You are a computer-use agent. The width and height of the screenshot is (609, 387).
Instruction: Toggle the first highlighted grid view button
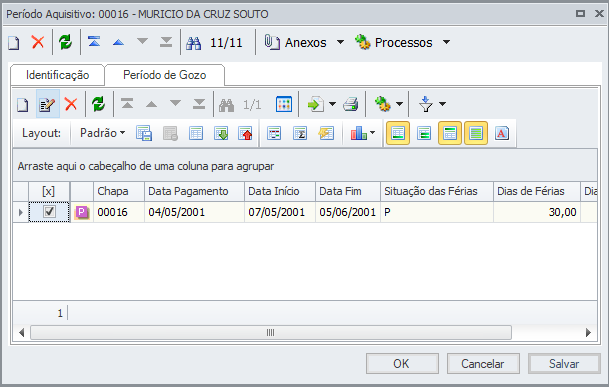(398, 133)
